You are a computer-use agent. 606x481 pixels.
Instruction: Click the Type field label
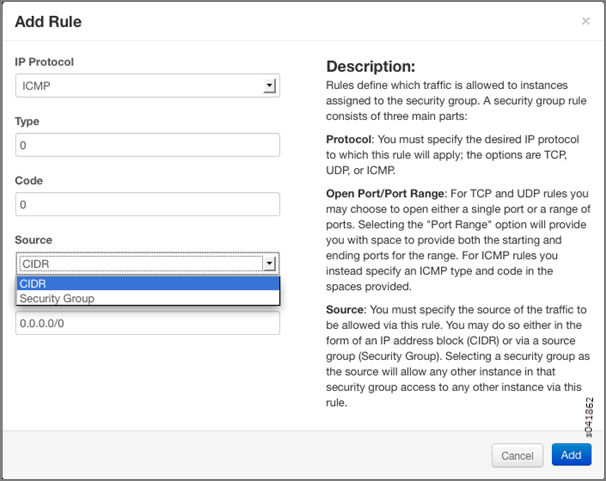pyautogui.click(x=27, y=121)
